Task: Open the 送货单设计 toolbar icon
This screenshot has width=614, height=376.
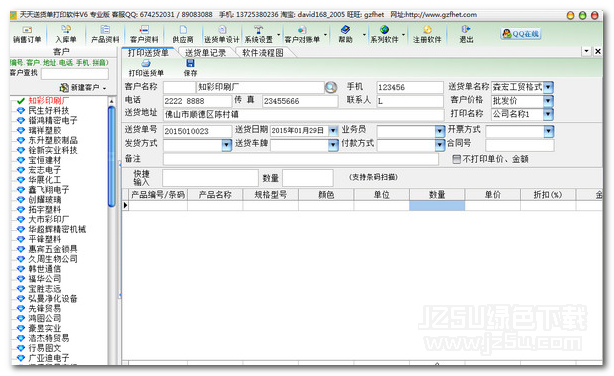Action: (222, 34)
